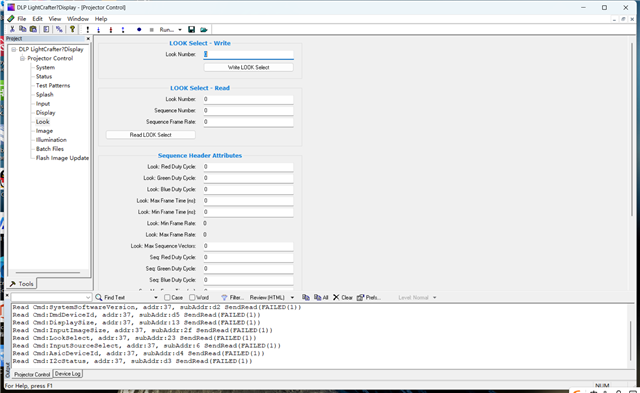Click the blue circle record icon
Viewport: 640px width, 393px height.
point(139,29)
